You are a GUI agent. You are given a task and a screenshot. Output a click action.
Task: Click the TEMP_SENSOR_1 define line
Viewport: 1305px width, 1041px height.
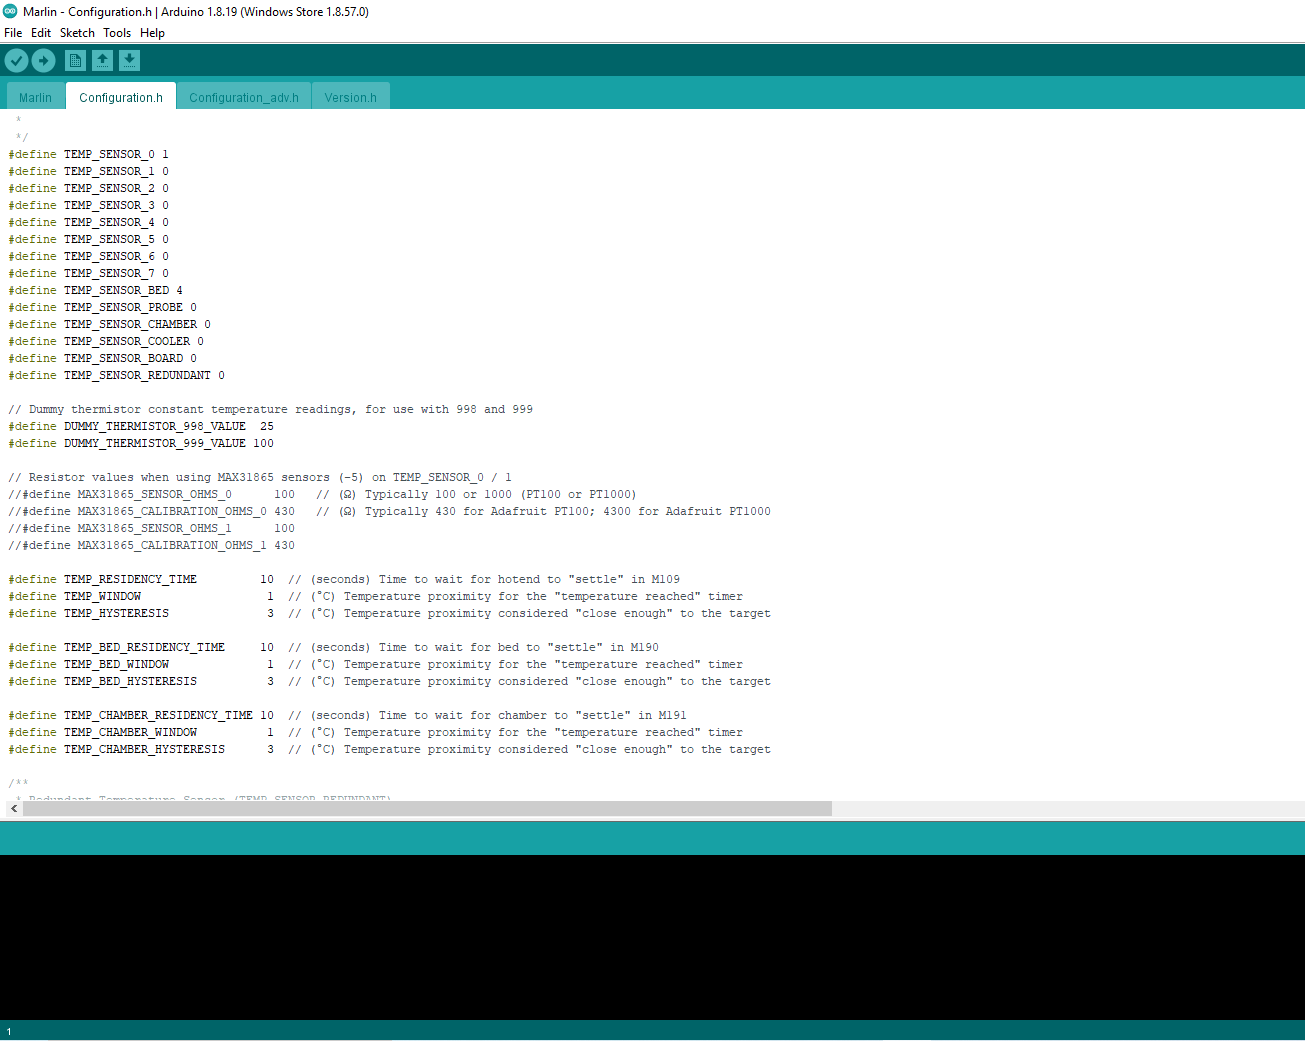coord(89,171)
